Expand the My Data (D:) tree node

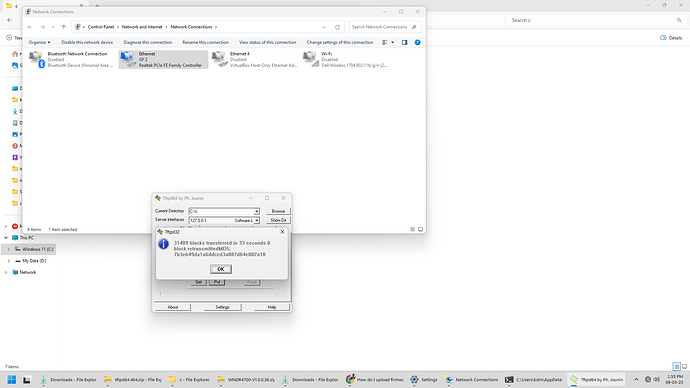click(x=9, y=260)
